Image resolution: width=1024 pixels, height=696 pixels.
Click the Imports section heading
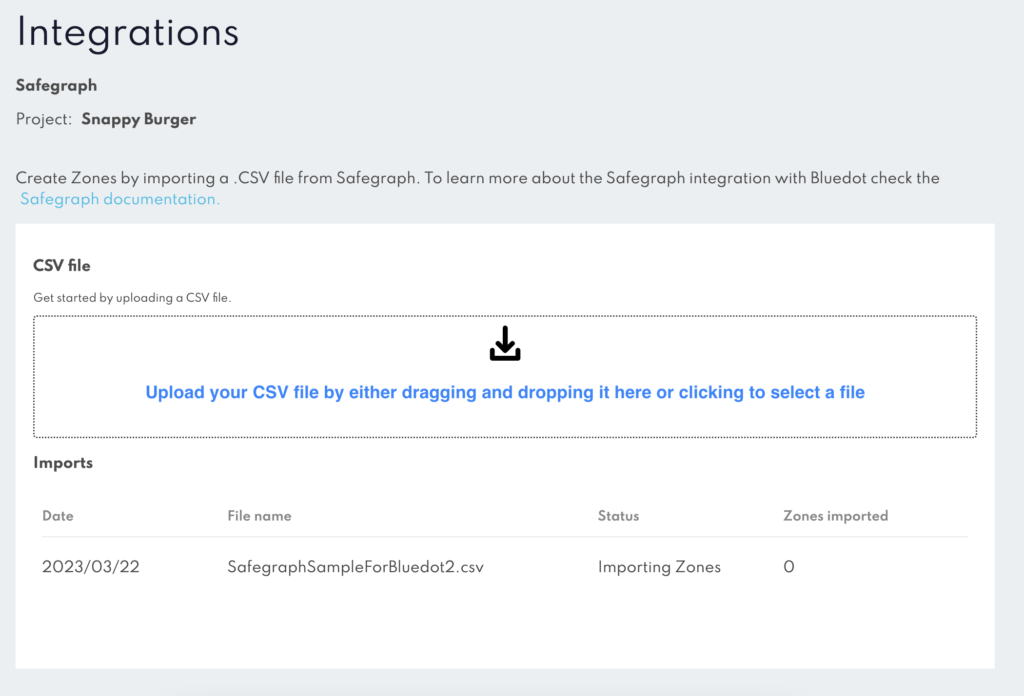(63, 463)
